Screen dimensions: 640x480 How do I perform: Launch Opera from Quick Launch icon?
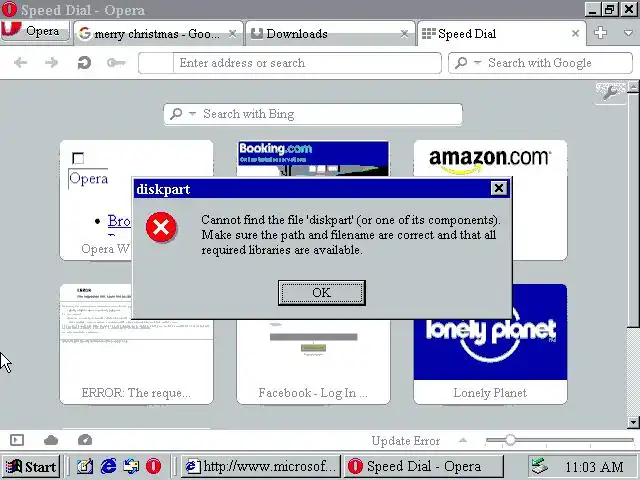pos(153,467)
